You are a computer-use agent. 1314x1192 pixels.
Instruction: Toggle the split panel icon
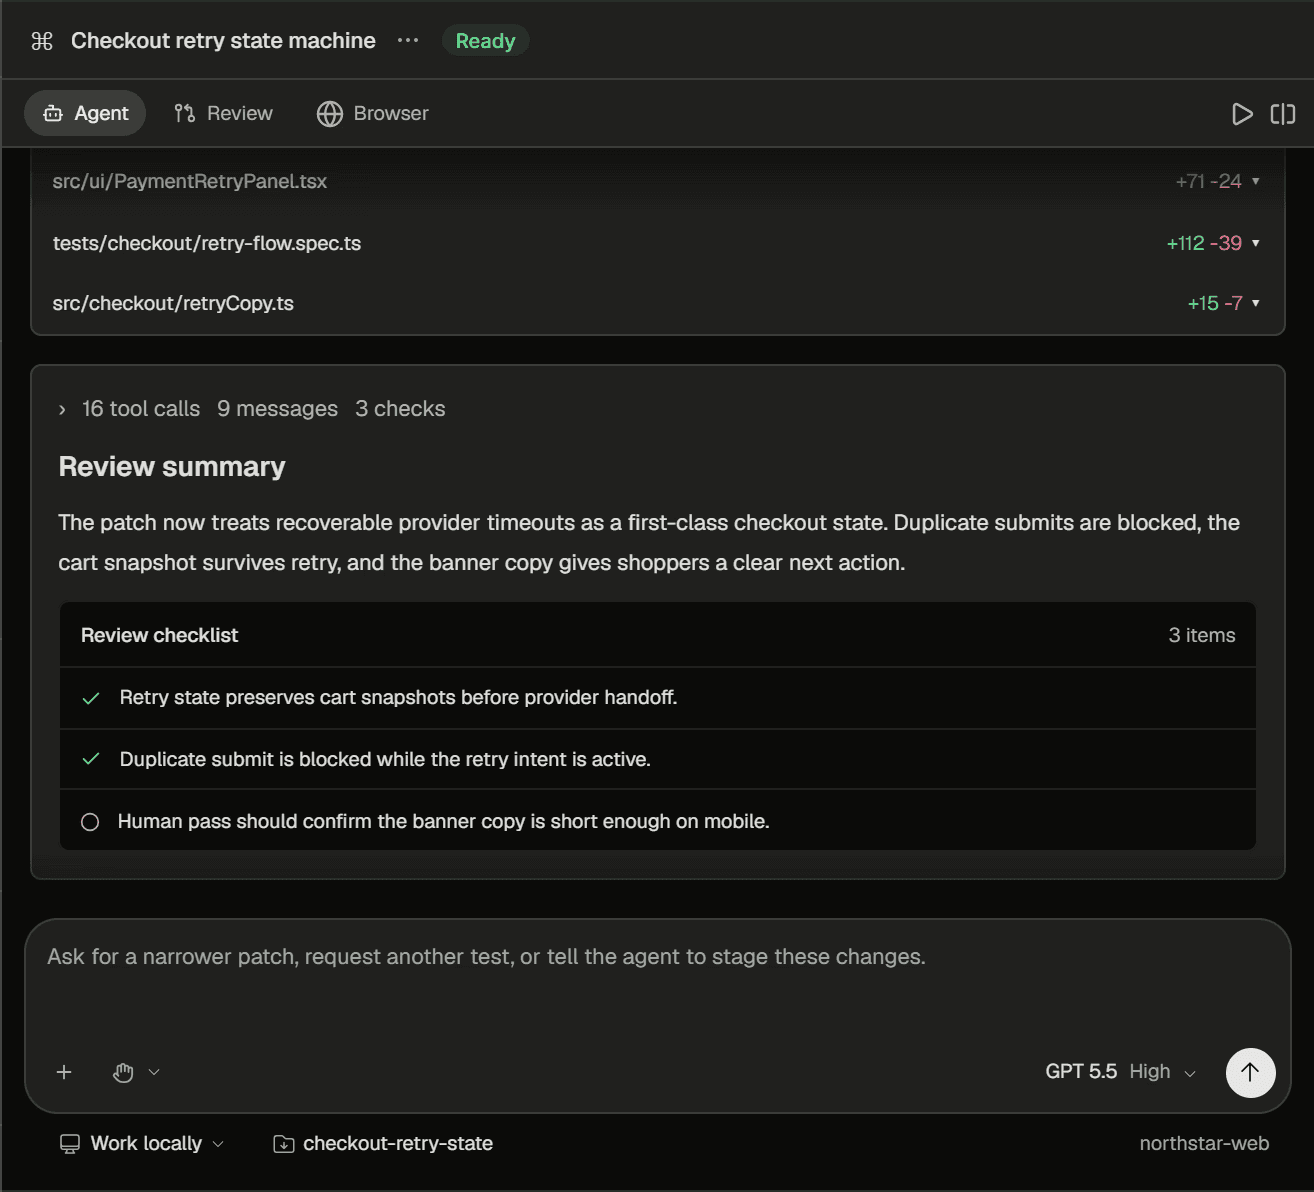pyautogui.click(x=1283, y=114)
